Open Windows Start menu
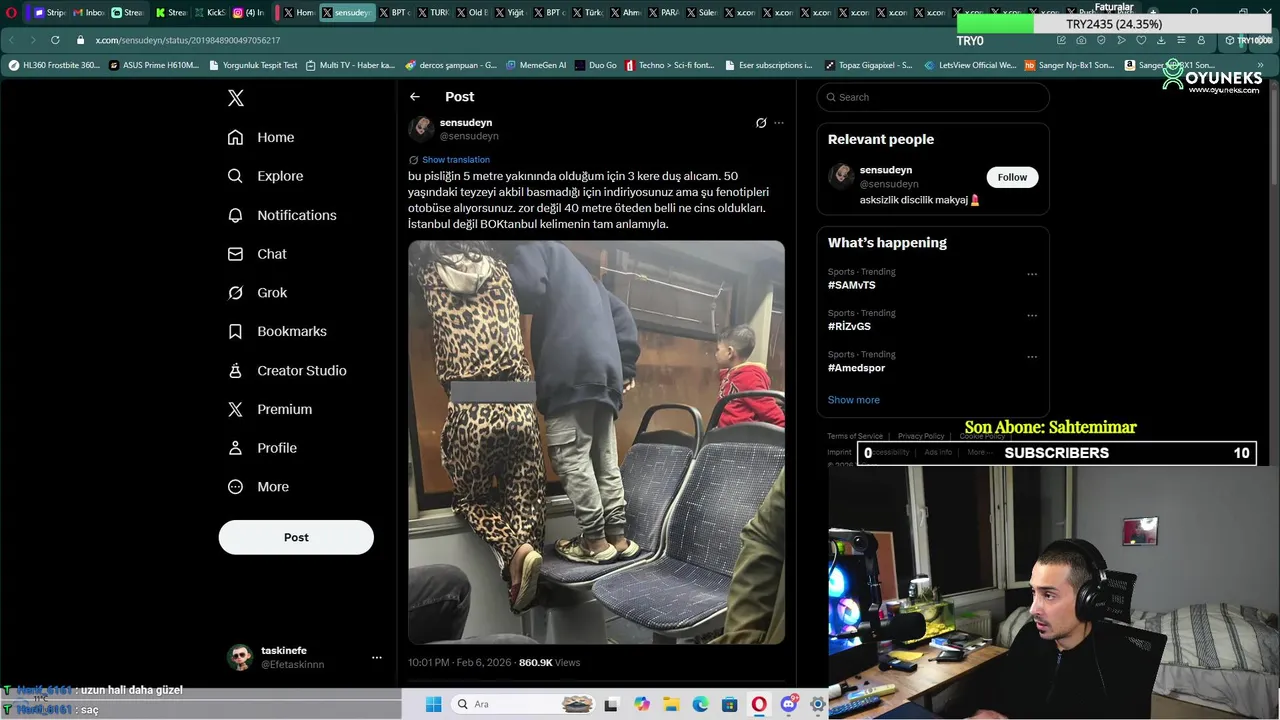1280x720 pixels. coord(434,705)
